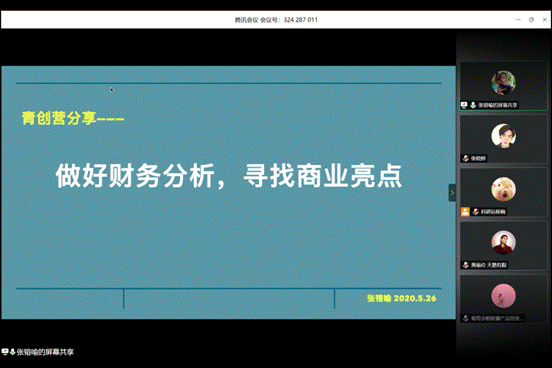Click the slide footer '张锫喻 2020.5.26'

coord(402,298)
